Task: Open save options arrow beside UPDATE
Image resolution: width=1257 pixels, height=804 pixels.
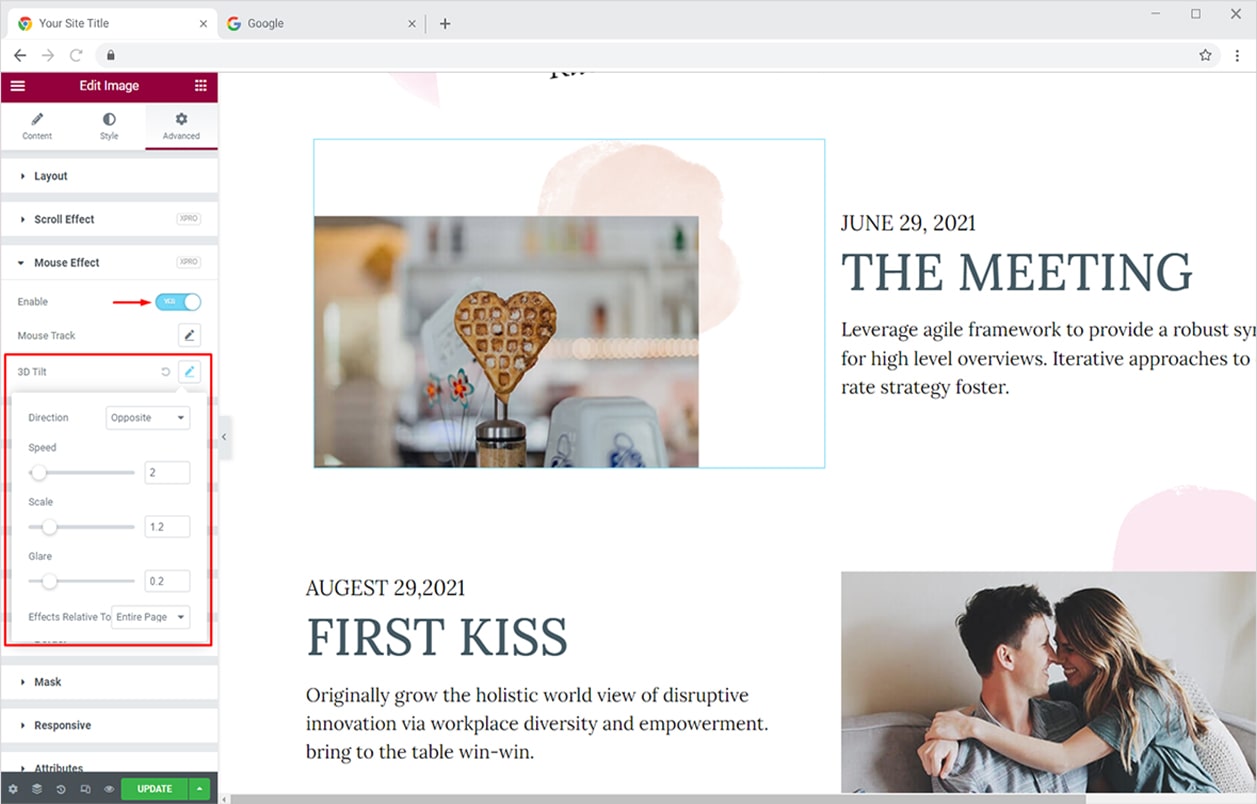Action: (200, 789)
